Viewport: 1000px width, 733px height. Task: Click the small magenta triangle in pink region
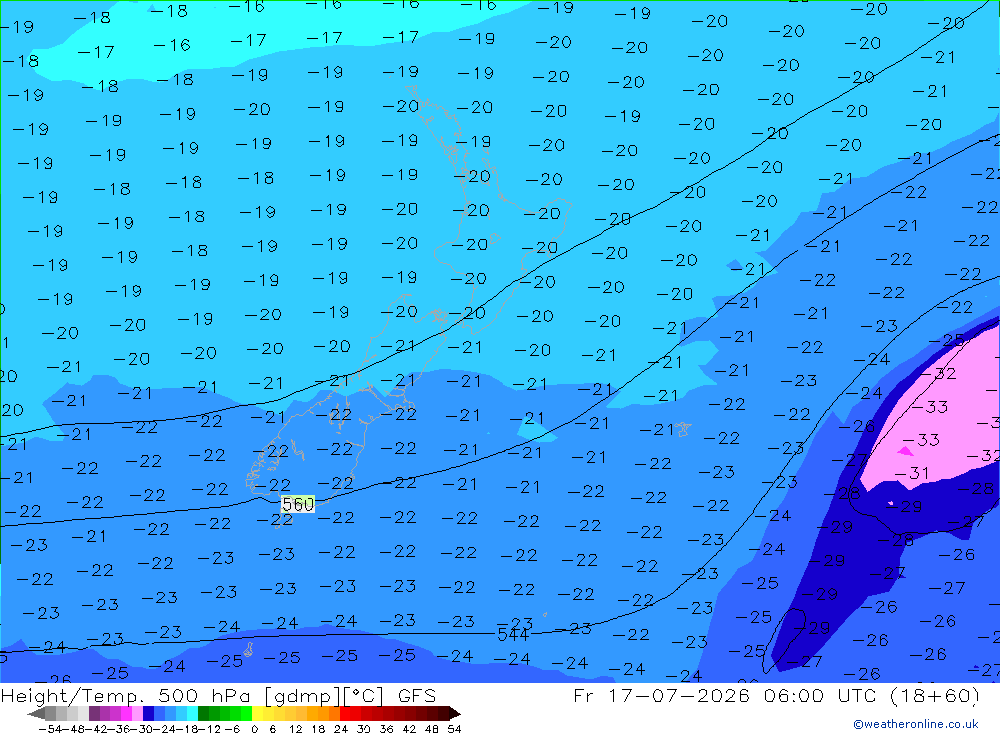[x=905, y=451]
